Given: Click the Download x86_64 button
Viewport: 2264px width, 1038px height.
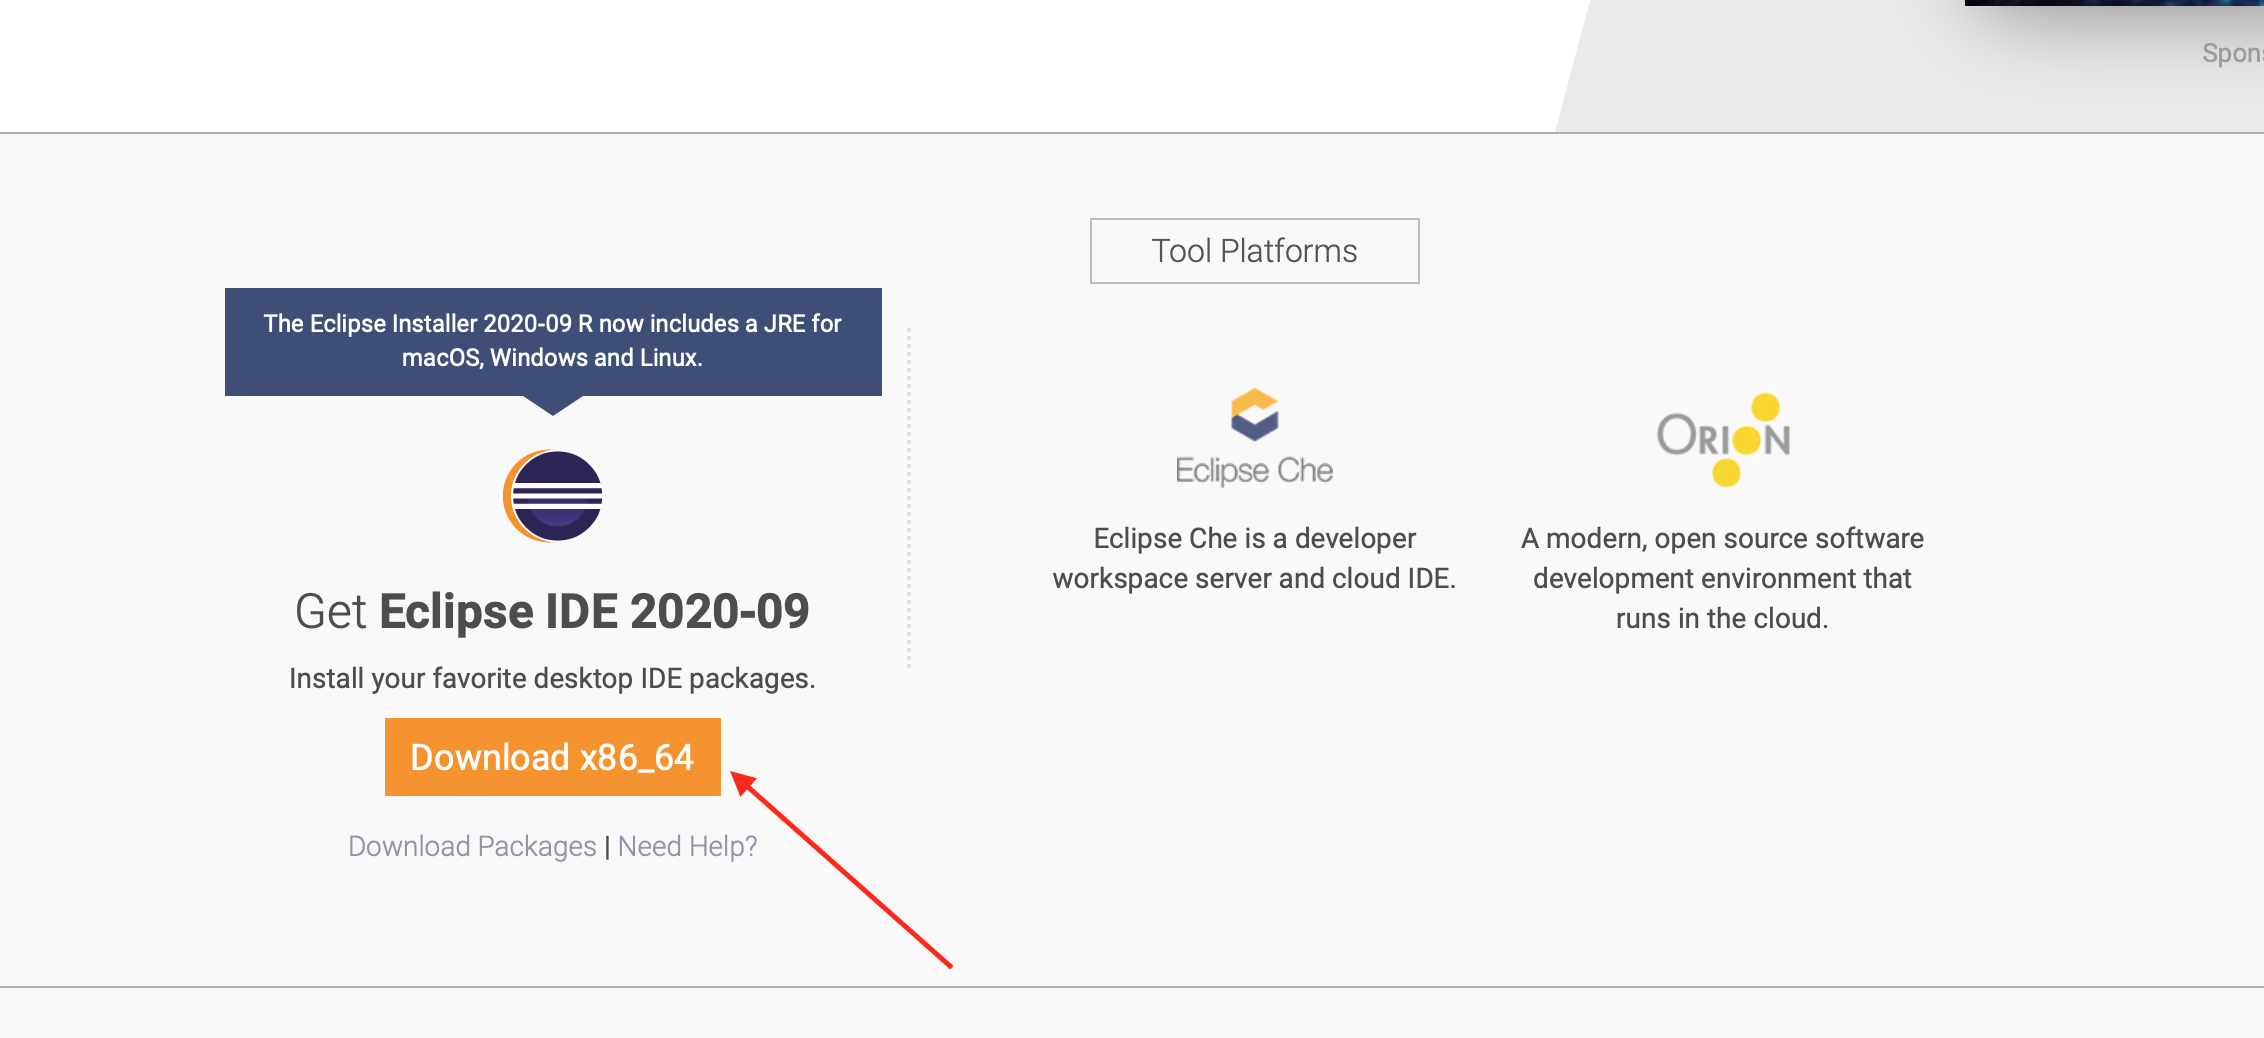Looking at the screenshot, I should (x=553, y=757).
